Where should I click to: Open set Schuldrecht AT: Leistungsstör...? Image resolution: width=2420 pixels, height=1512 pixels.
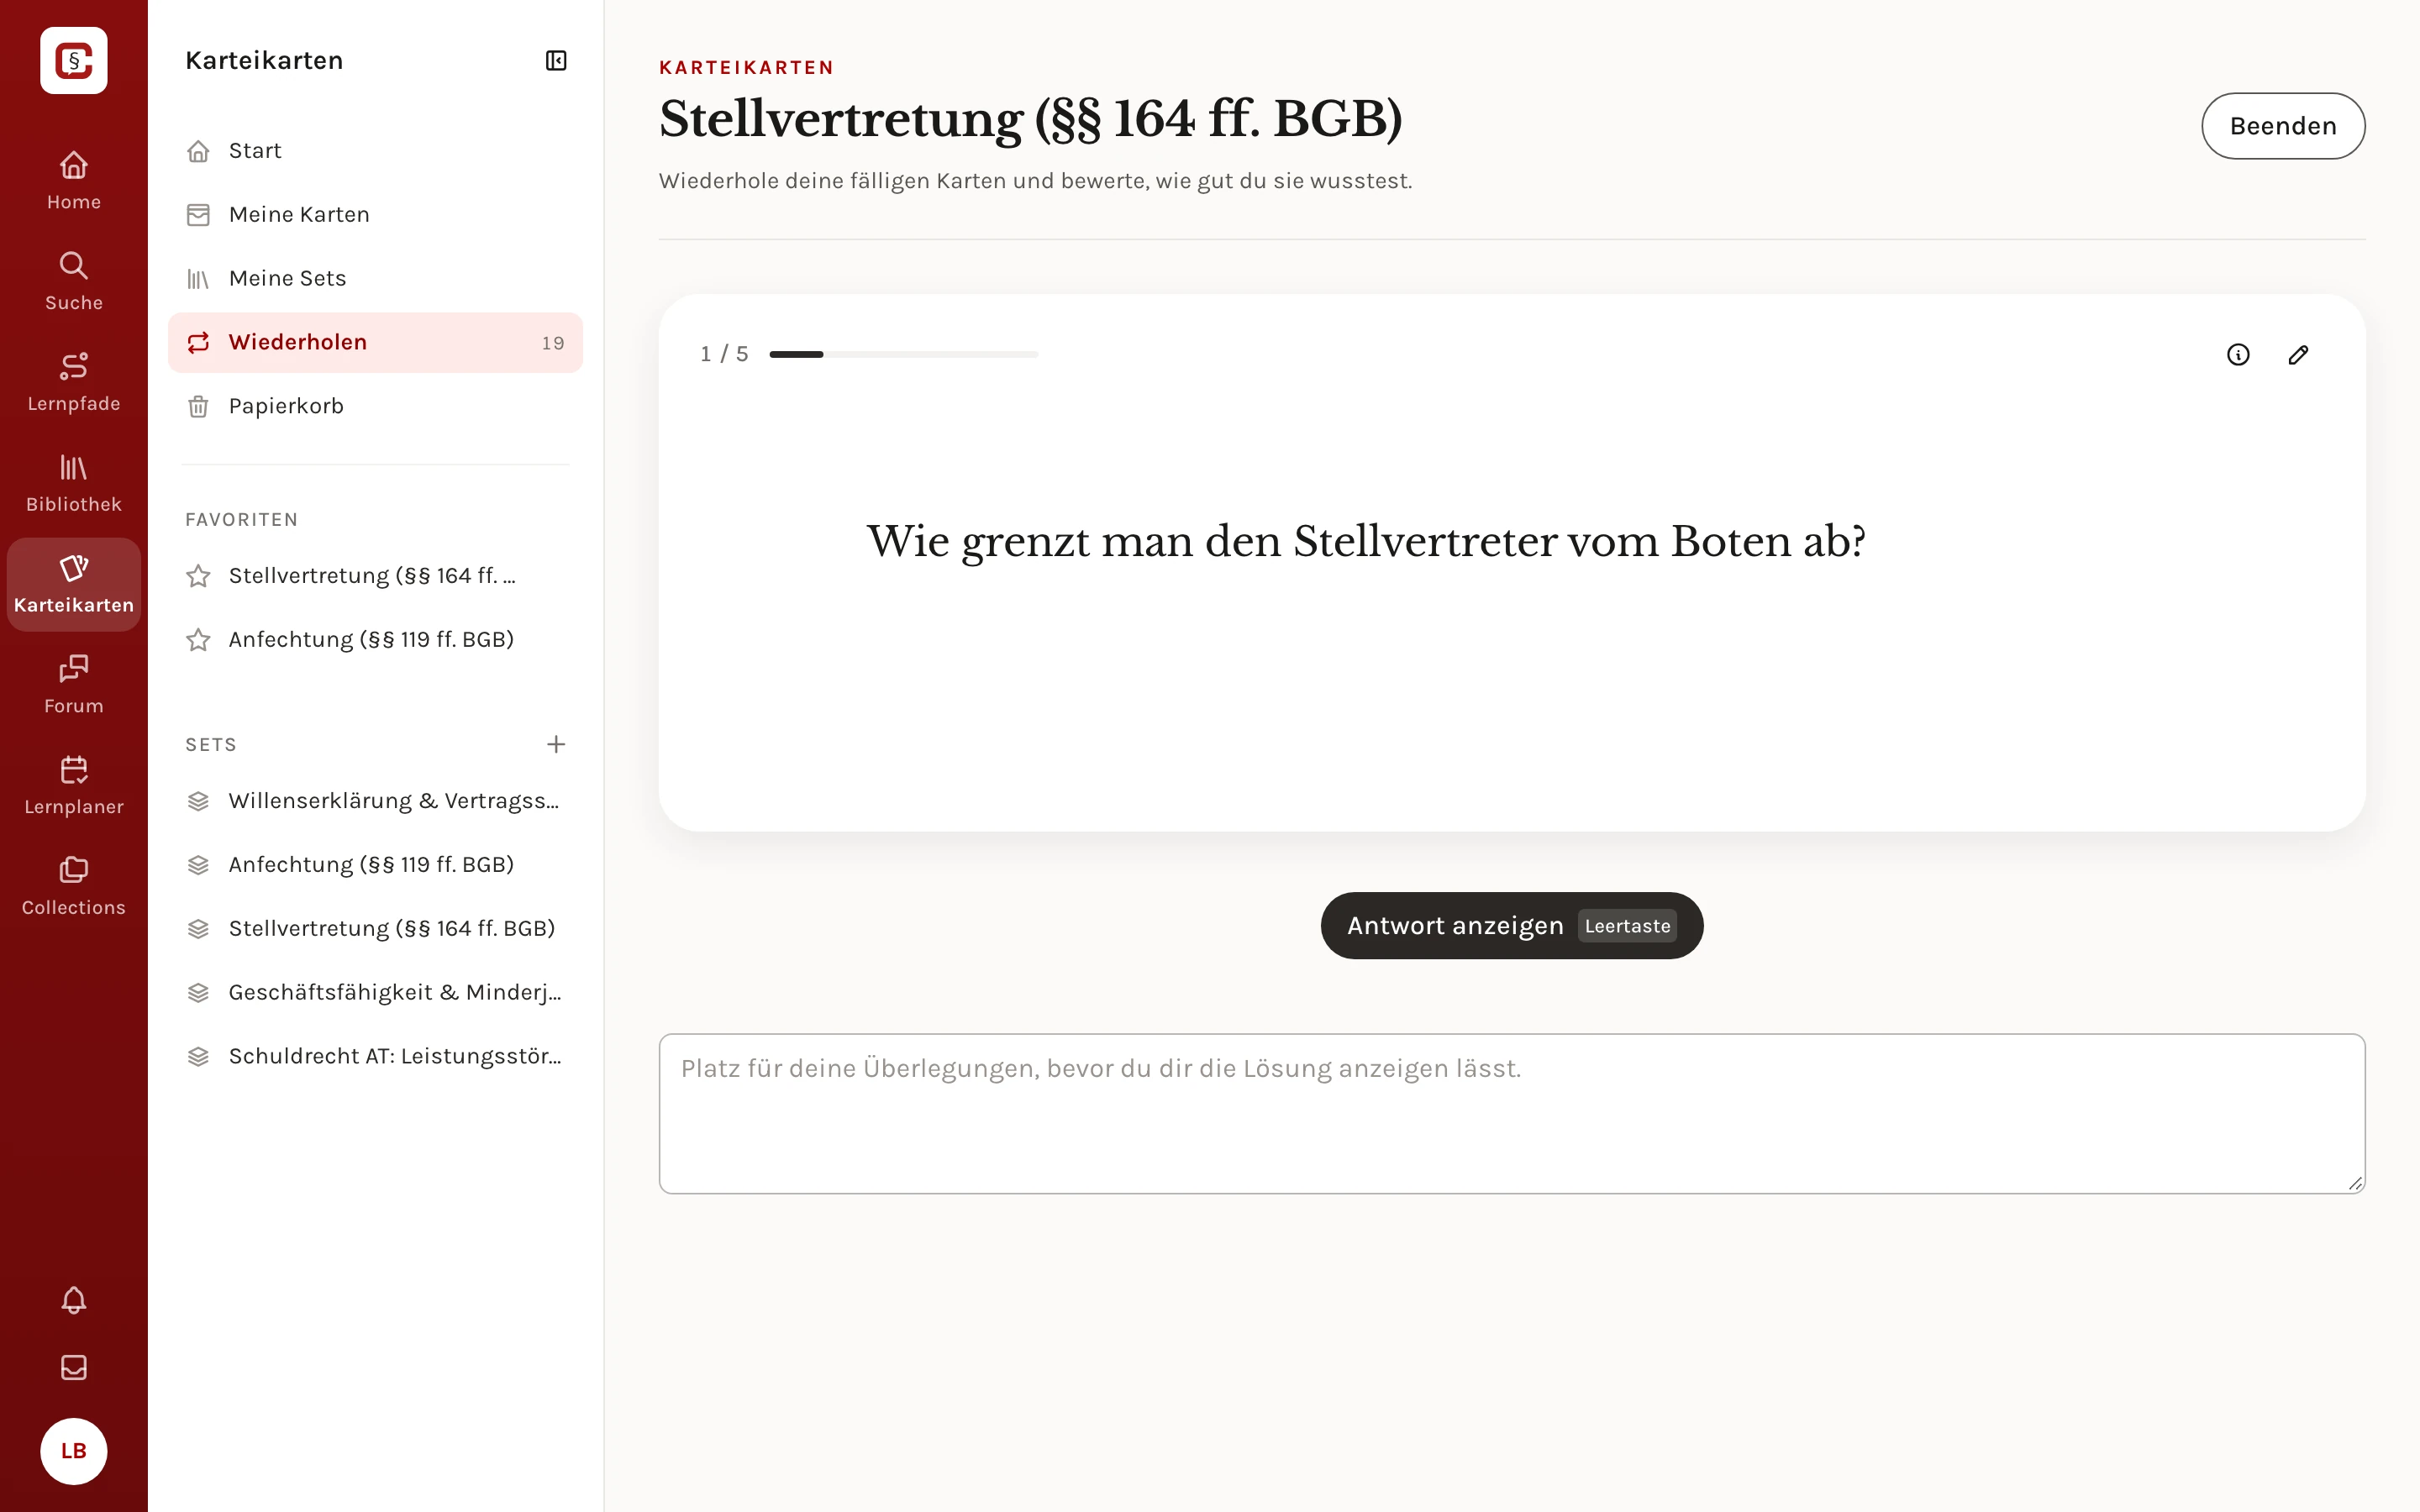tap(375, 1057)
